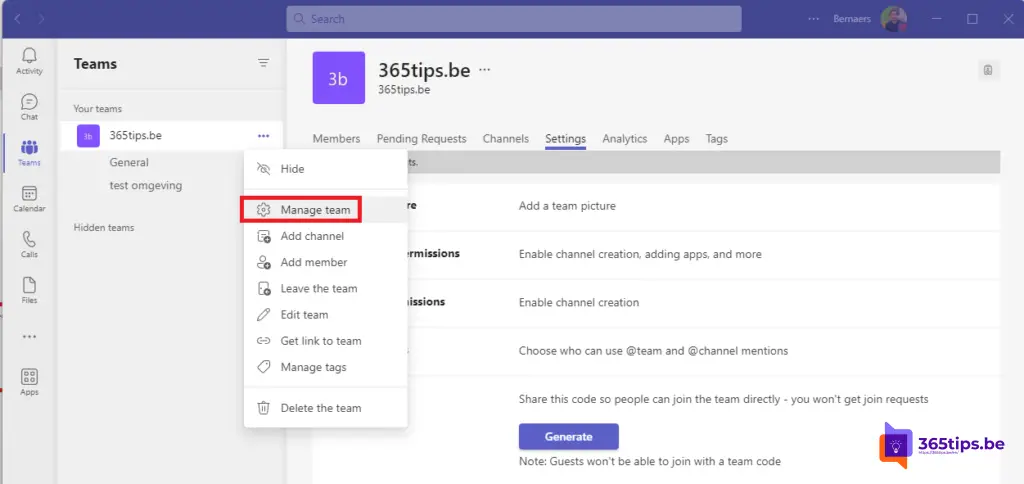Open the General channel

coord(129,162)
